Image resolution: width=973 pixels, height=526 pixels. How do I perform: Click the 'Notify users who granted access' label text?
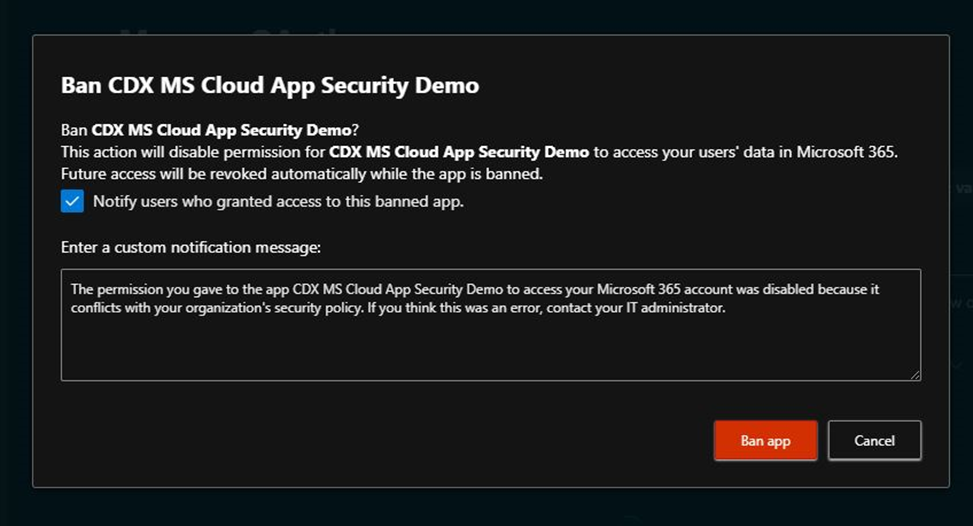click(x=278, y=202)
